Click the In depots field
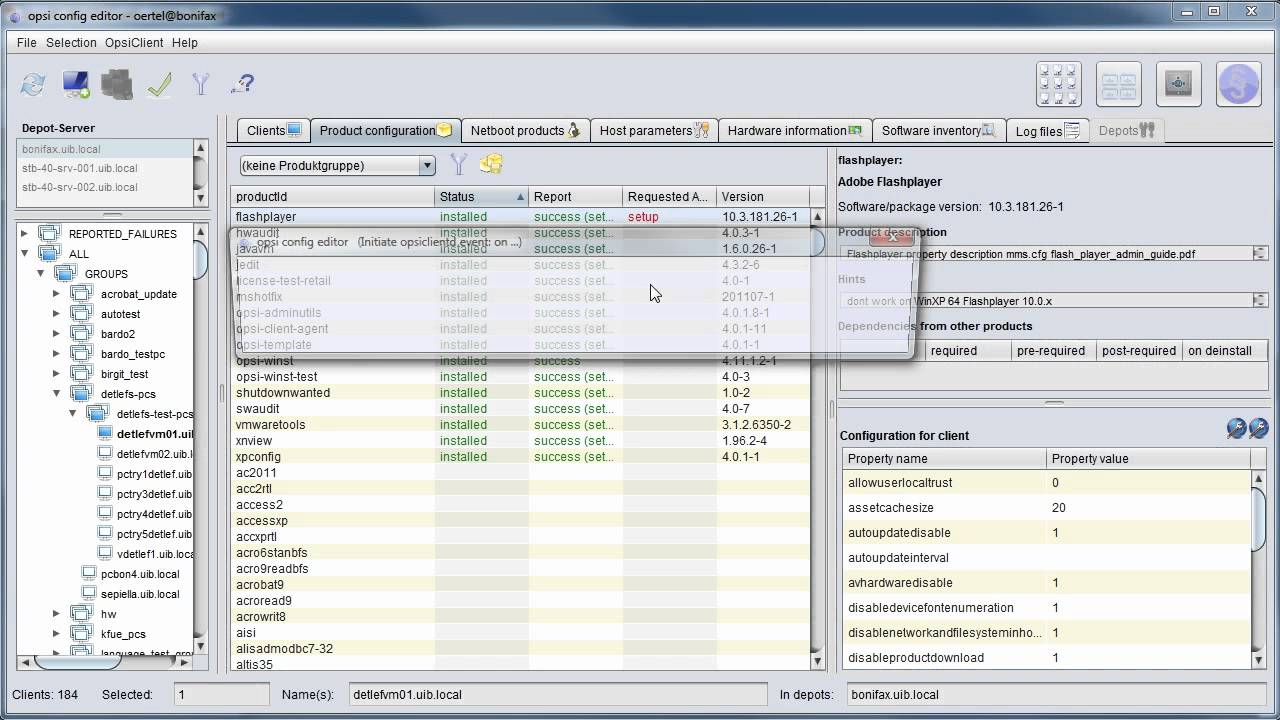This screenshot has width=1280, height=720. tap(1055, 694)
